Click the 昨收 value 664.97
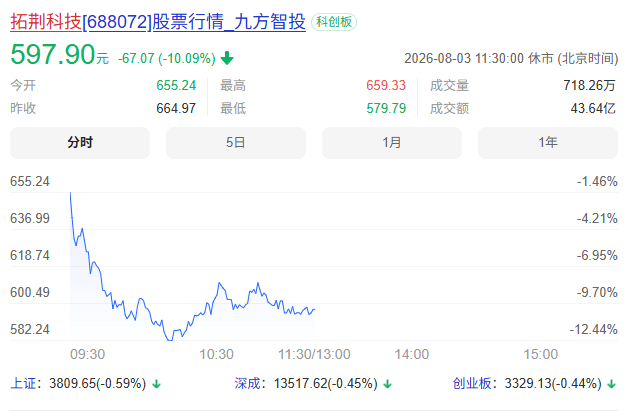 pyautogui.click(x=176, y=108)
